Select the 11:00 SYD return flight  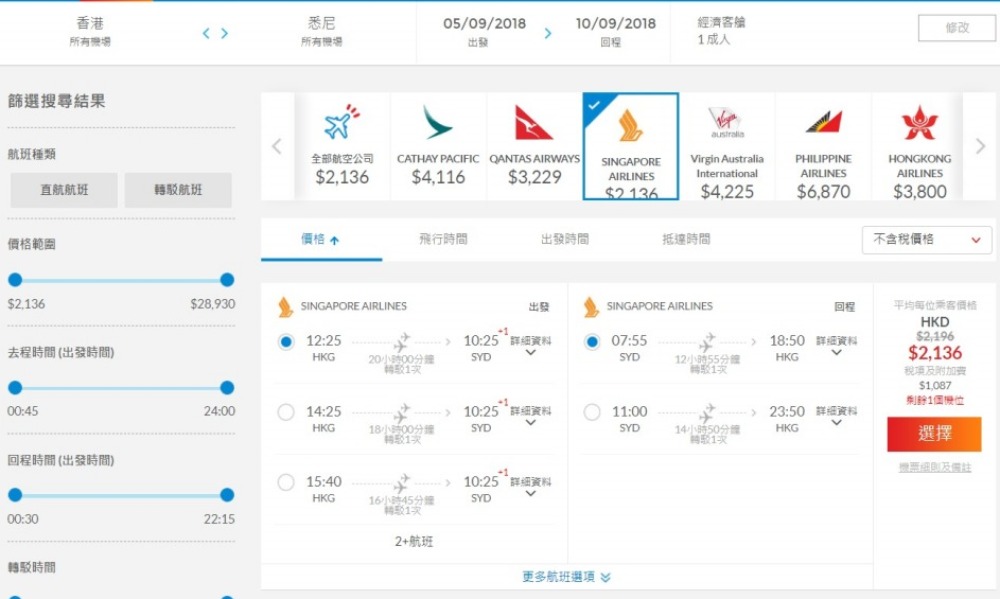point(592,412)
